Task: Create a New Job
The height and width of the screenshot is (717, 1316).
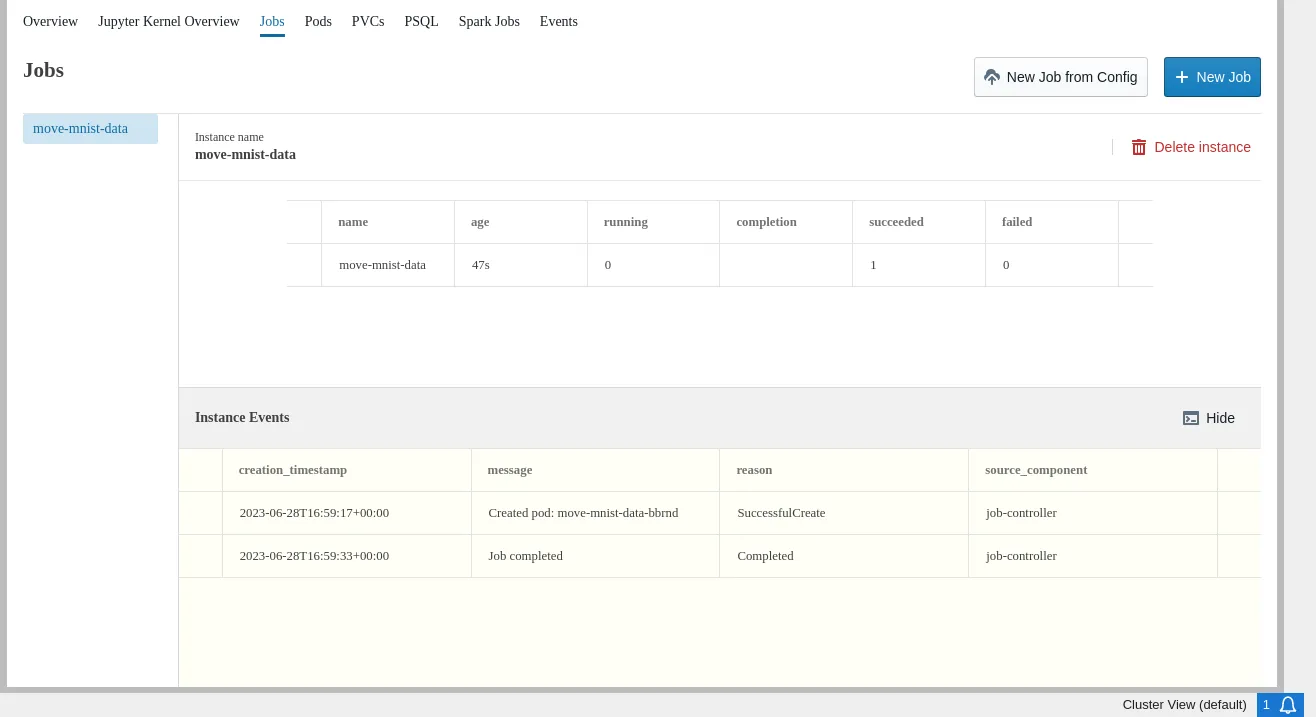Action: [1212, 77]
